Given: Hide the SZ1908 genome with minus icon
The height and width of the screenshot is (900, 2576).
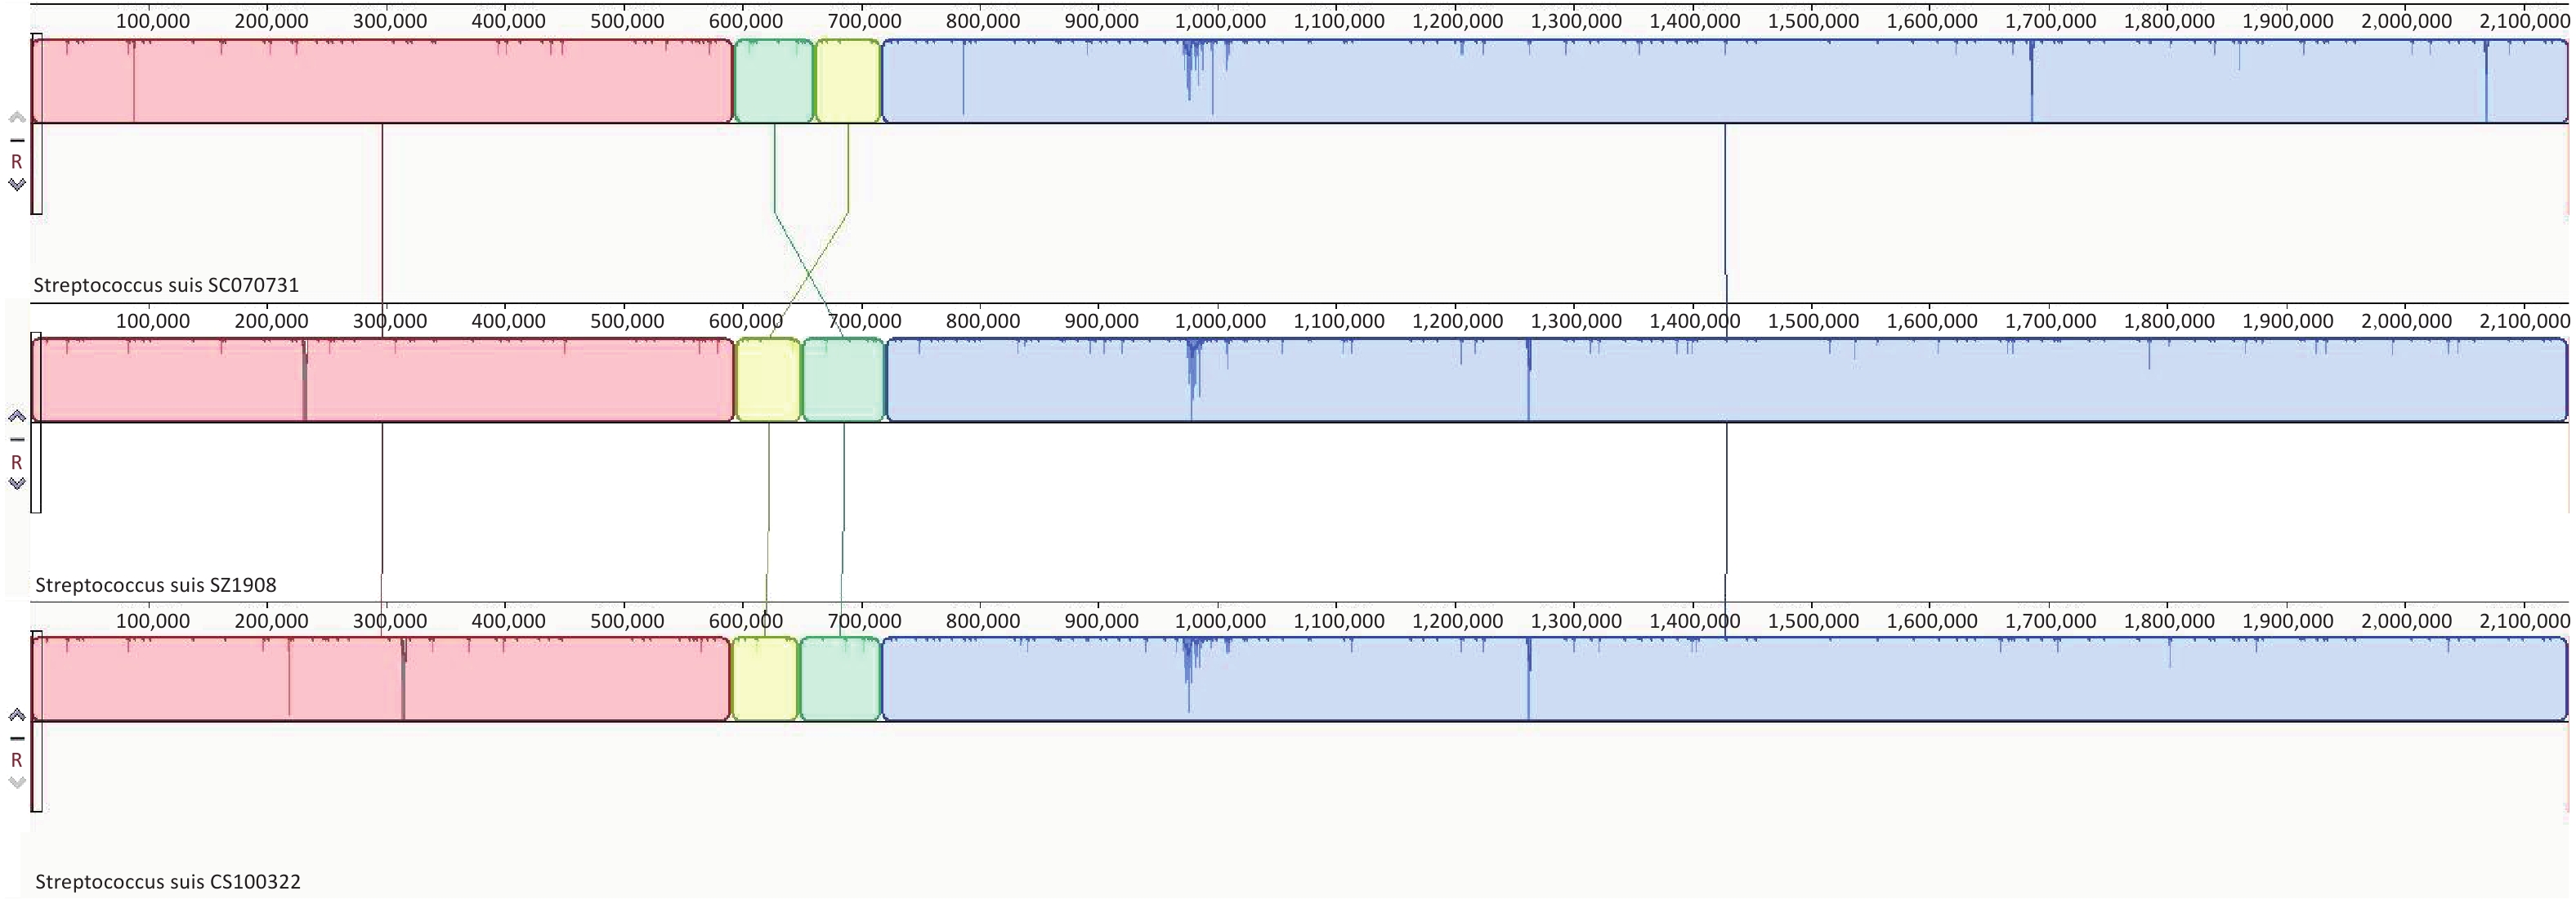Looking at the screenshot, I should 17,439.
